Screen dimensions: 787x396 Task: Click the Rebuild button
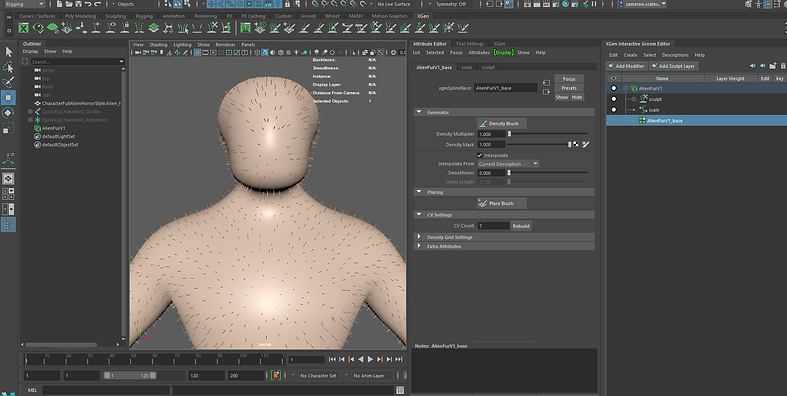pyautogui.click(x=521, y=226)
